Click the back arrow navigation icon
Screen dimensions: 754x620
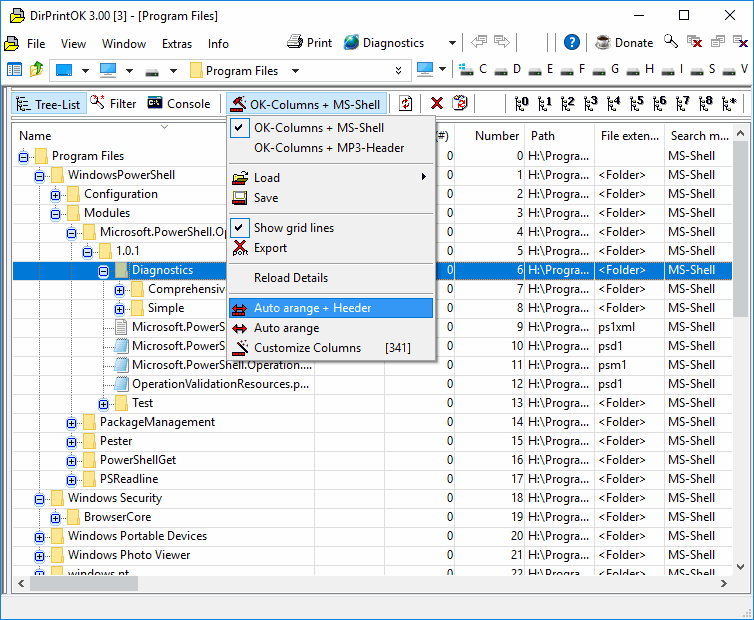[478, 42]
